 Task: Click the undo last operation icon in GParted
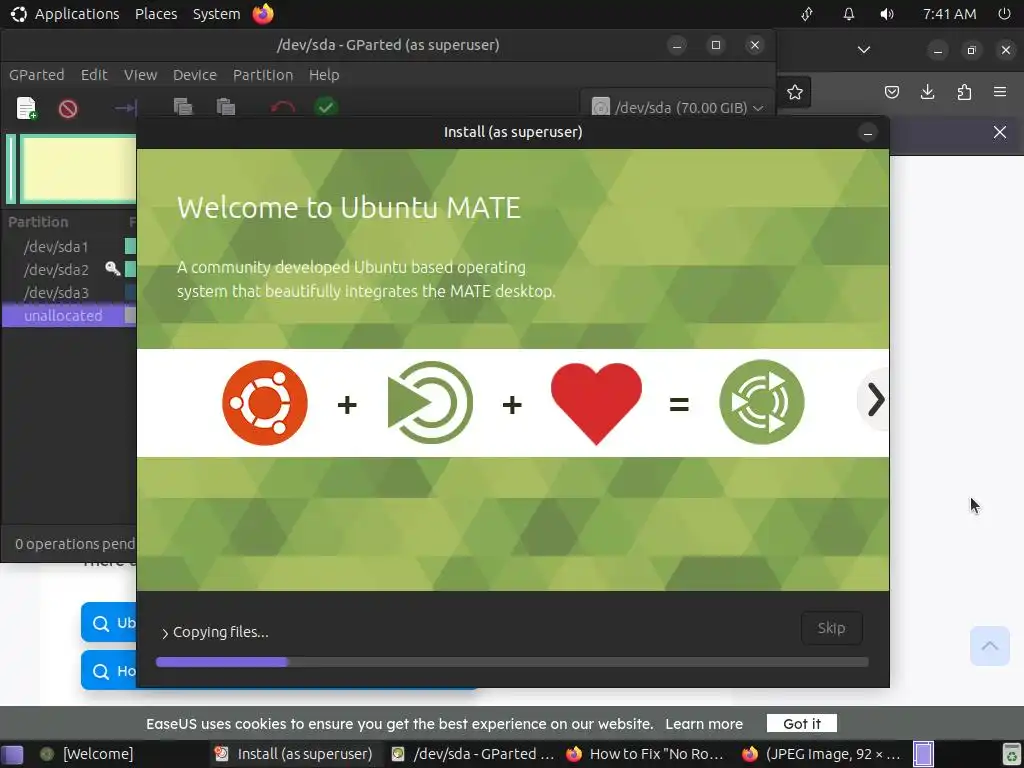click(x=283, y=107)
